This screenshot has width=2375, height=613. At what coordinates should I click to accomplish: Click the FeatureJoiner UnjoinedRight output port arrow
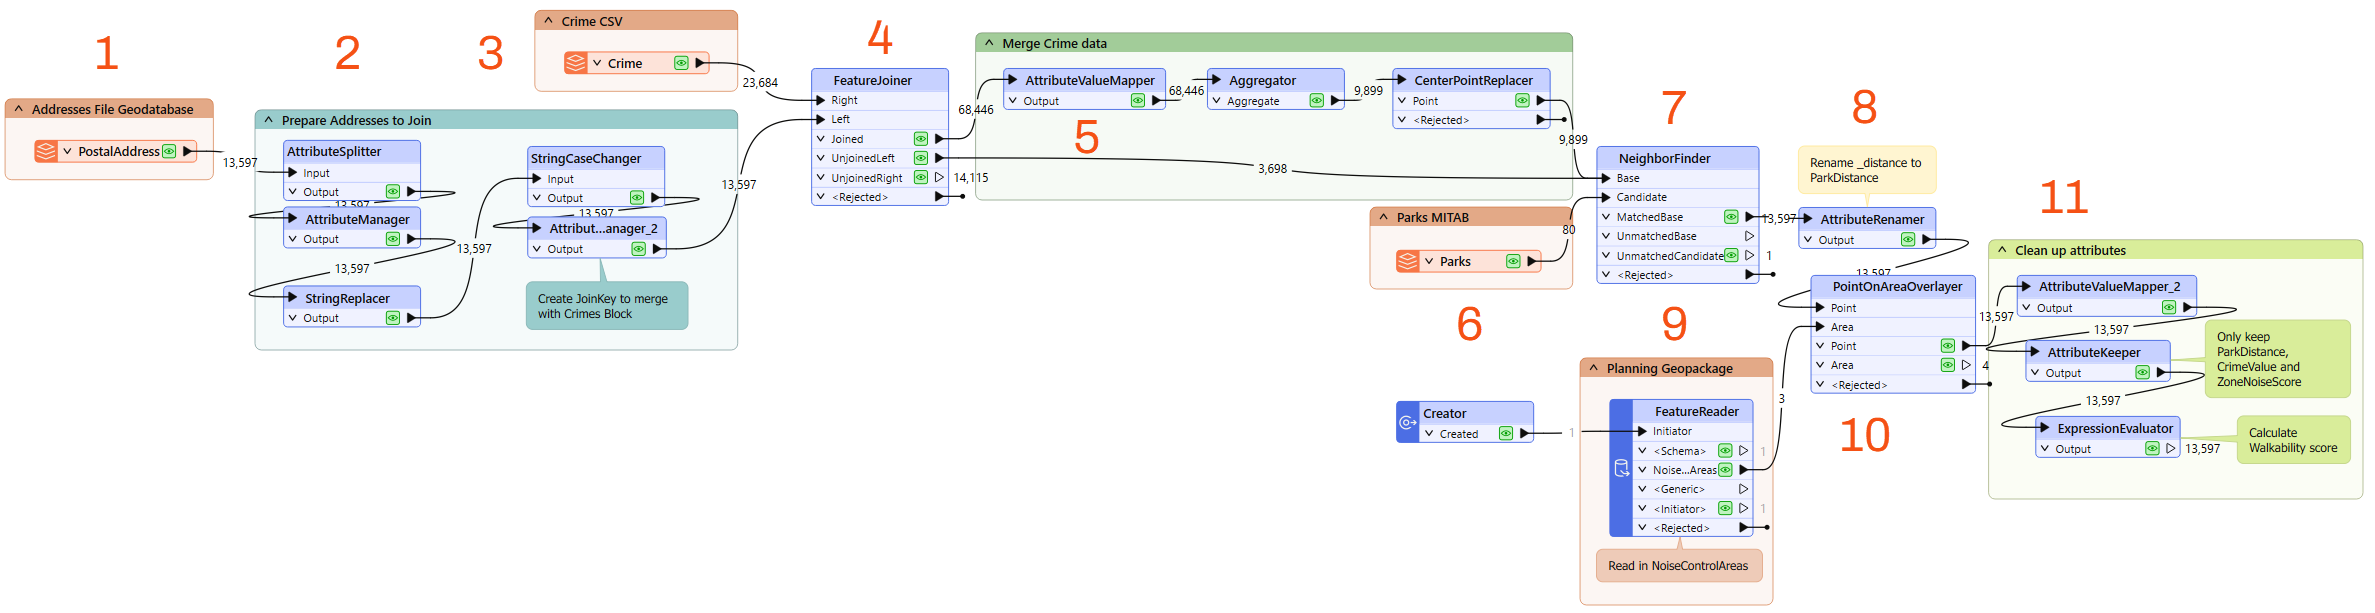(x=939, y=178)
